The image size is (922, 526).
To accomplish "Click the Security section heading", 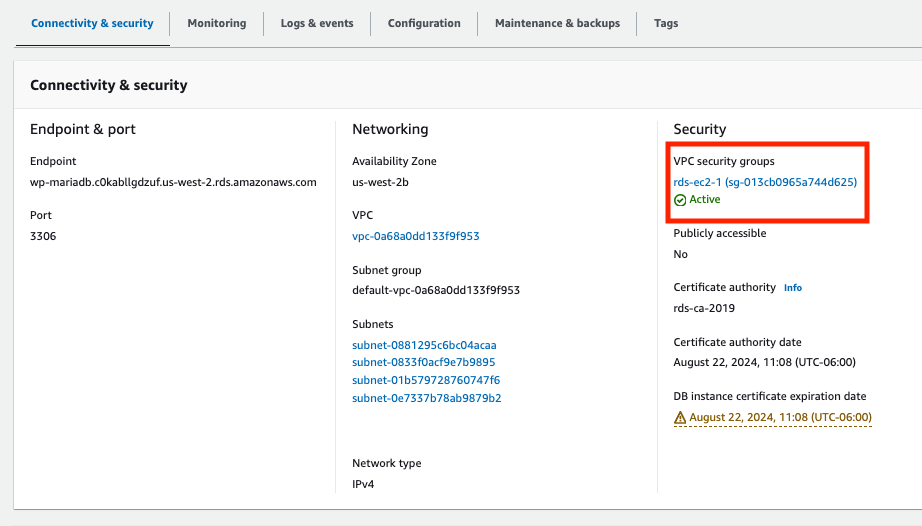I will coord(700,129).
